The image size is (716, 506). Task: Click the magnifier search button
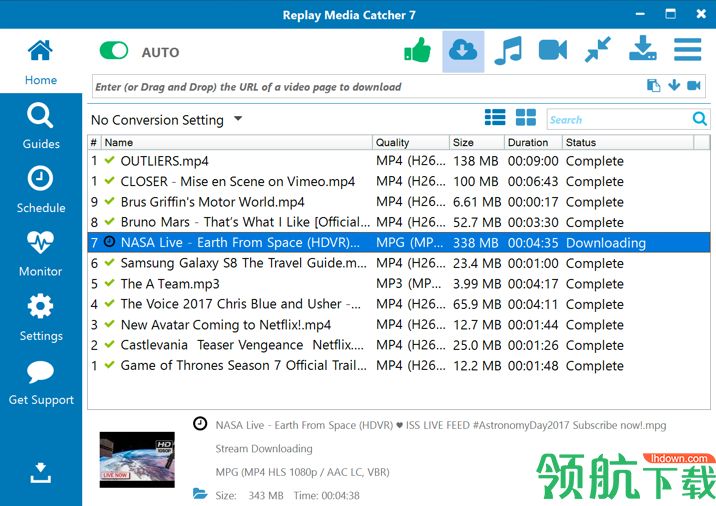700,119
